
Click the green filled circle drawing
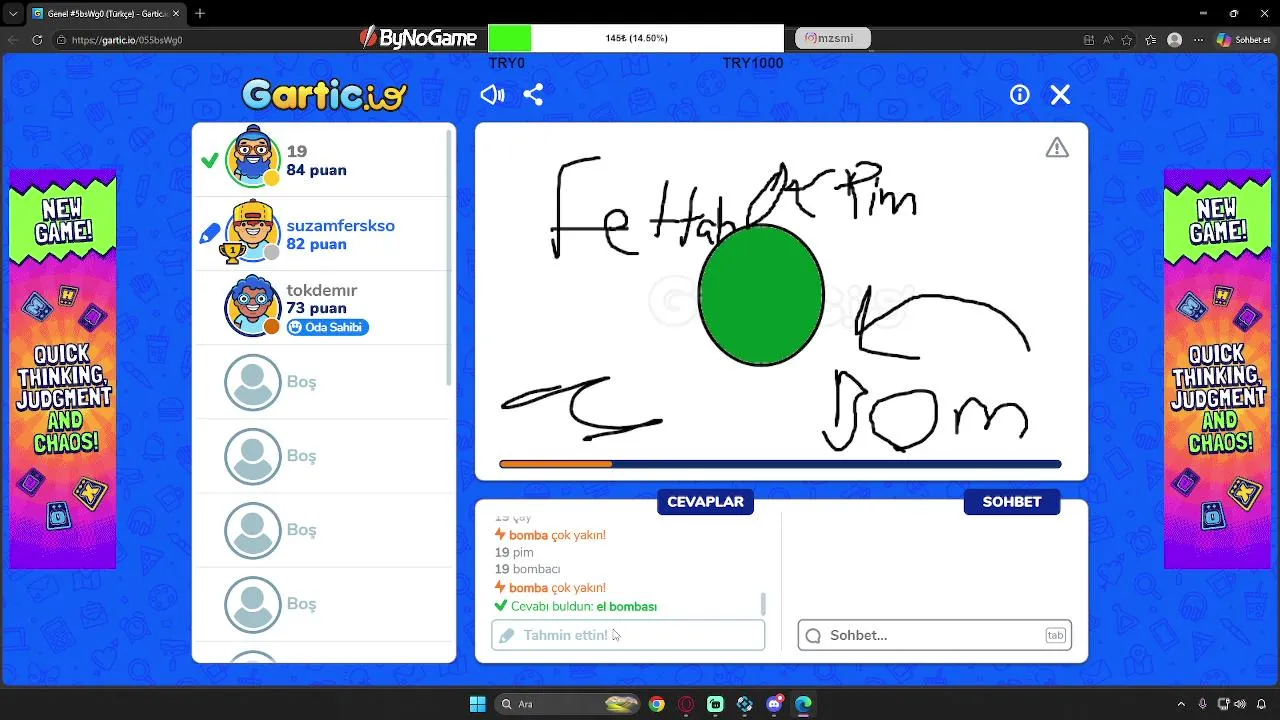point(761,295)
